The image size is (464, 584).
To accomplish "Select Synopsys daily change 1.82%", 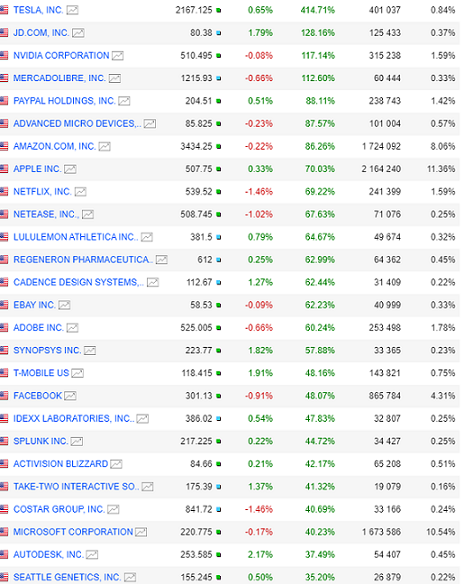I will [260, 350].
